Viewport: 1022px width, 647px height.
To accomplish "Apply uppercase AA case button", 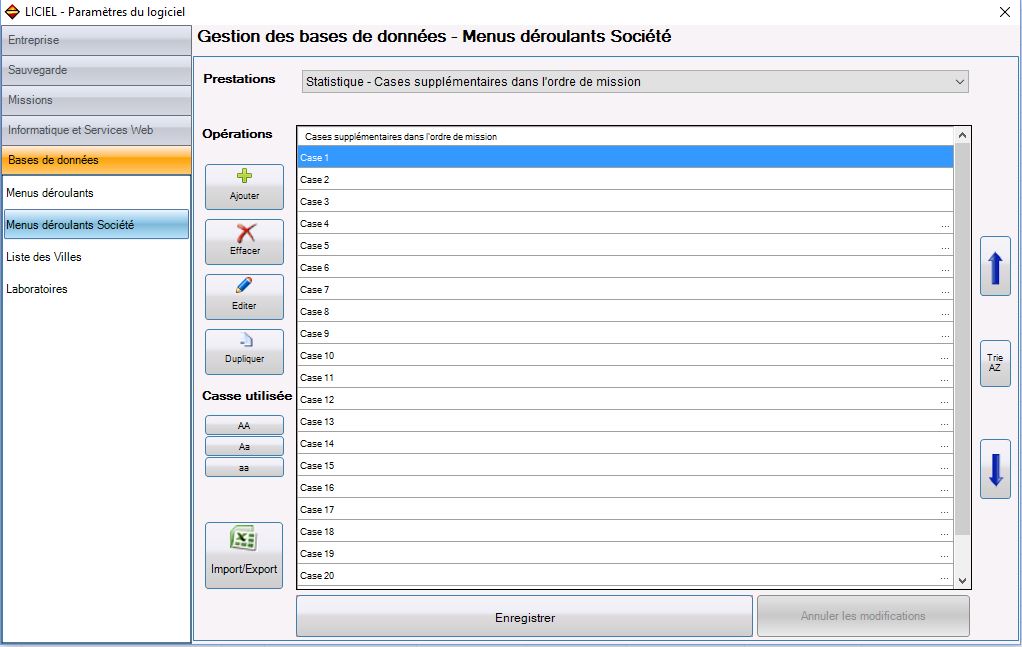I will point(244,425).
